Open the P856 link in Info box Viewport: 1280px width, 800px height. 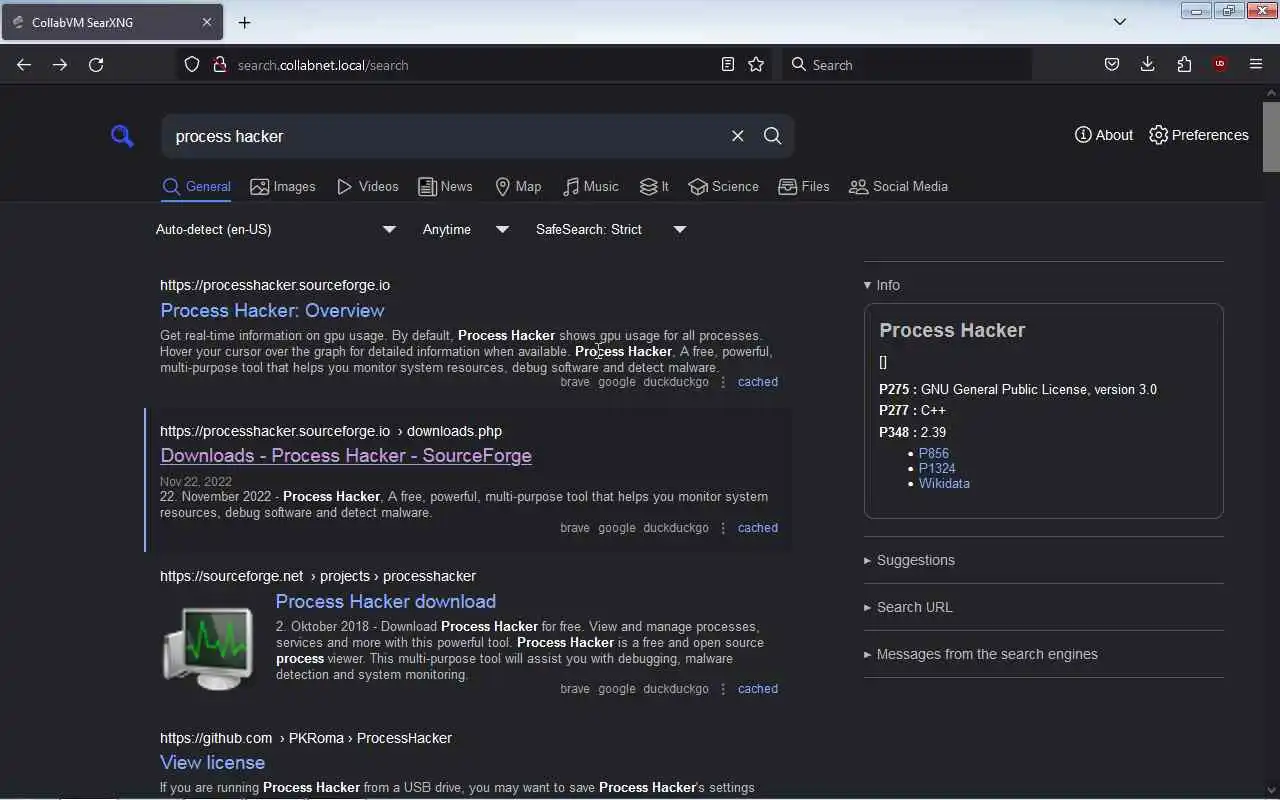[934, 453]
